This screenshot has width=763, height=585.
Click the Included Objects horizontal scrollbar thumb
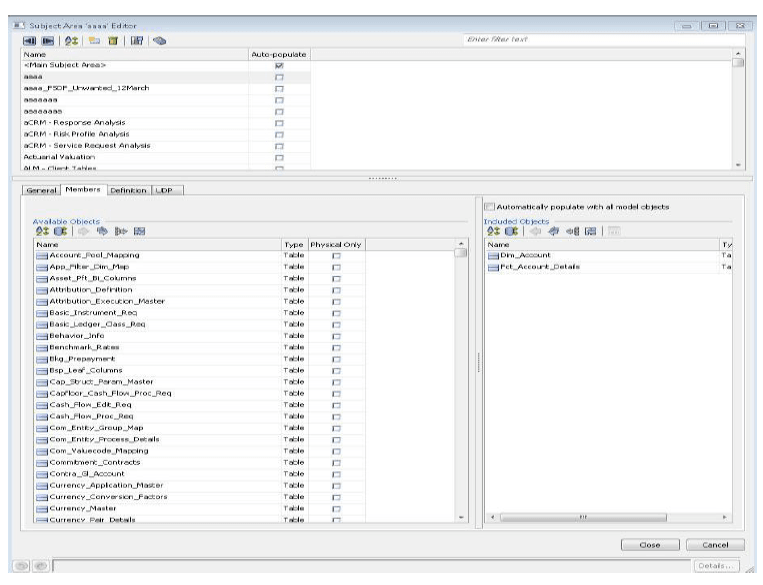tap(583, 517)
